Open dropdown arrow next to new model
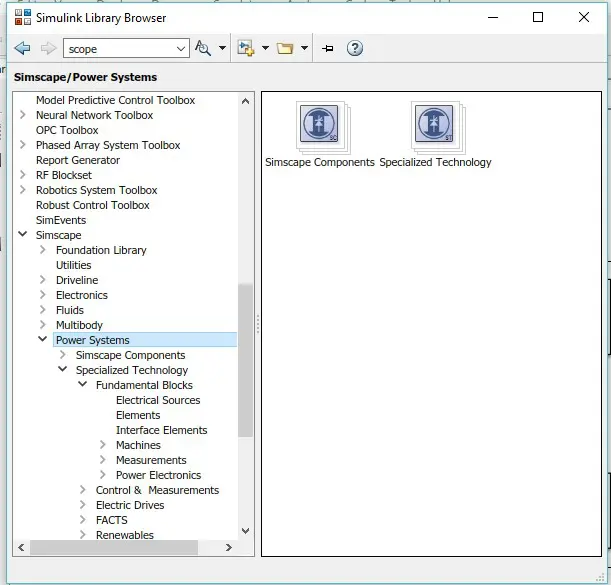Screen dimensions: 611x585 (x=265, y=48)
